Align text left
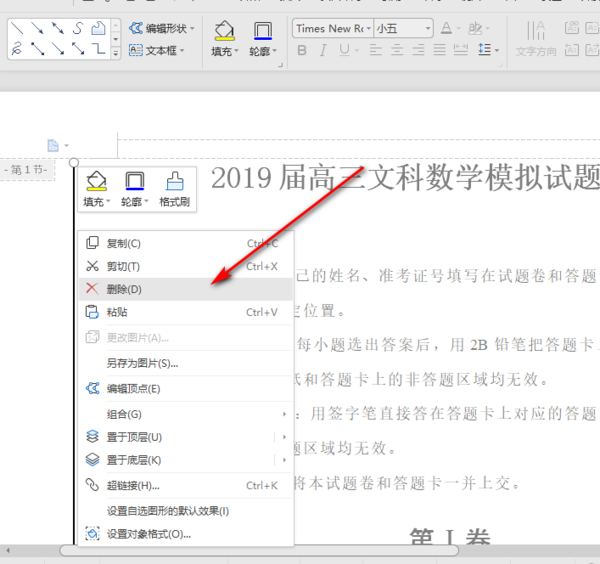 coord(376,50)
